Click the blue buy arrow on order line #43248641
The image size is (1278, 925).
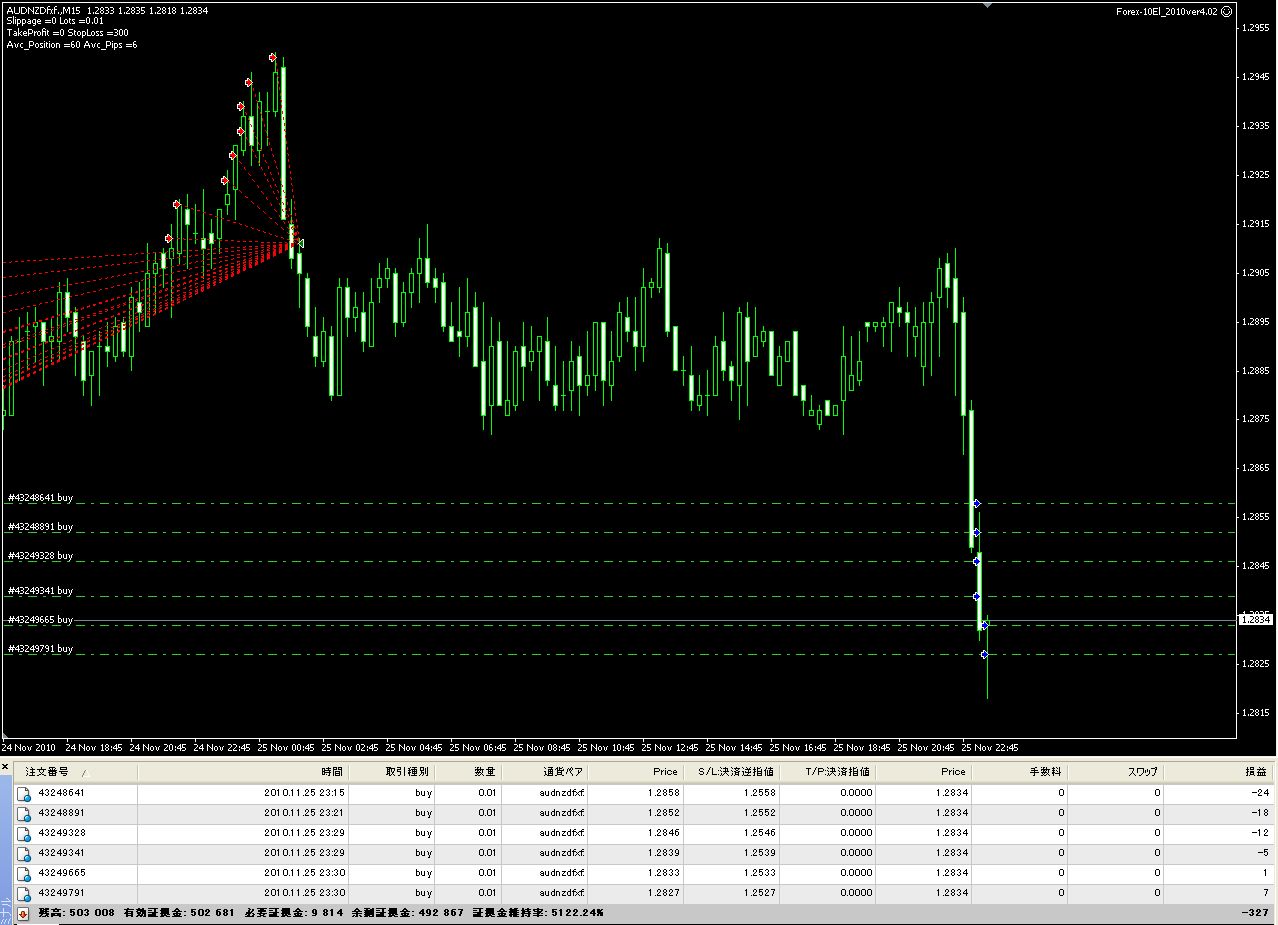click(976, 503)
